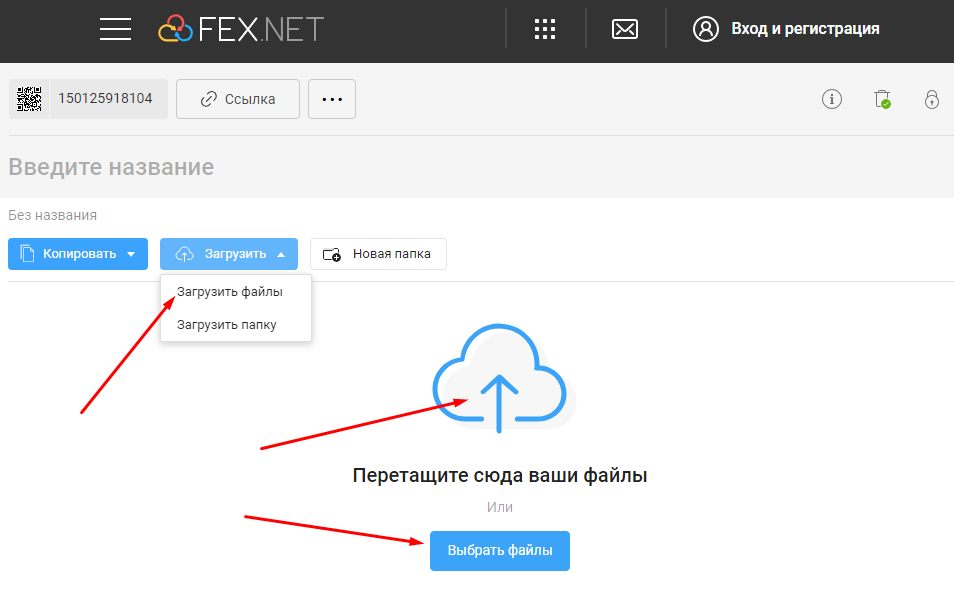The height and width of the screenshot is (599, 954).
Task: Click the lock icon
Action: pyautogui.click(x=931, y=99)
